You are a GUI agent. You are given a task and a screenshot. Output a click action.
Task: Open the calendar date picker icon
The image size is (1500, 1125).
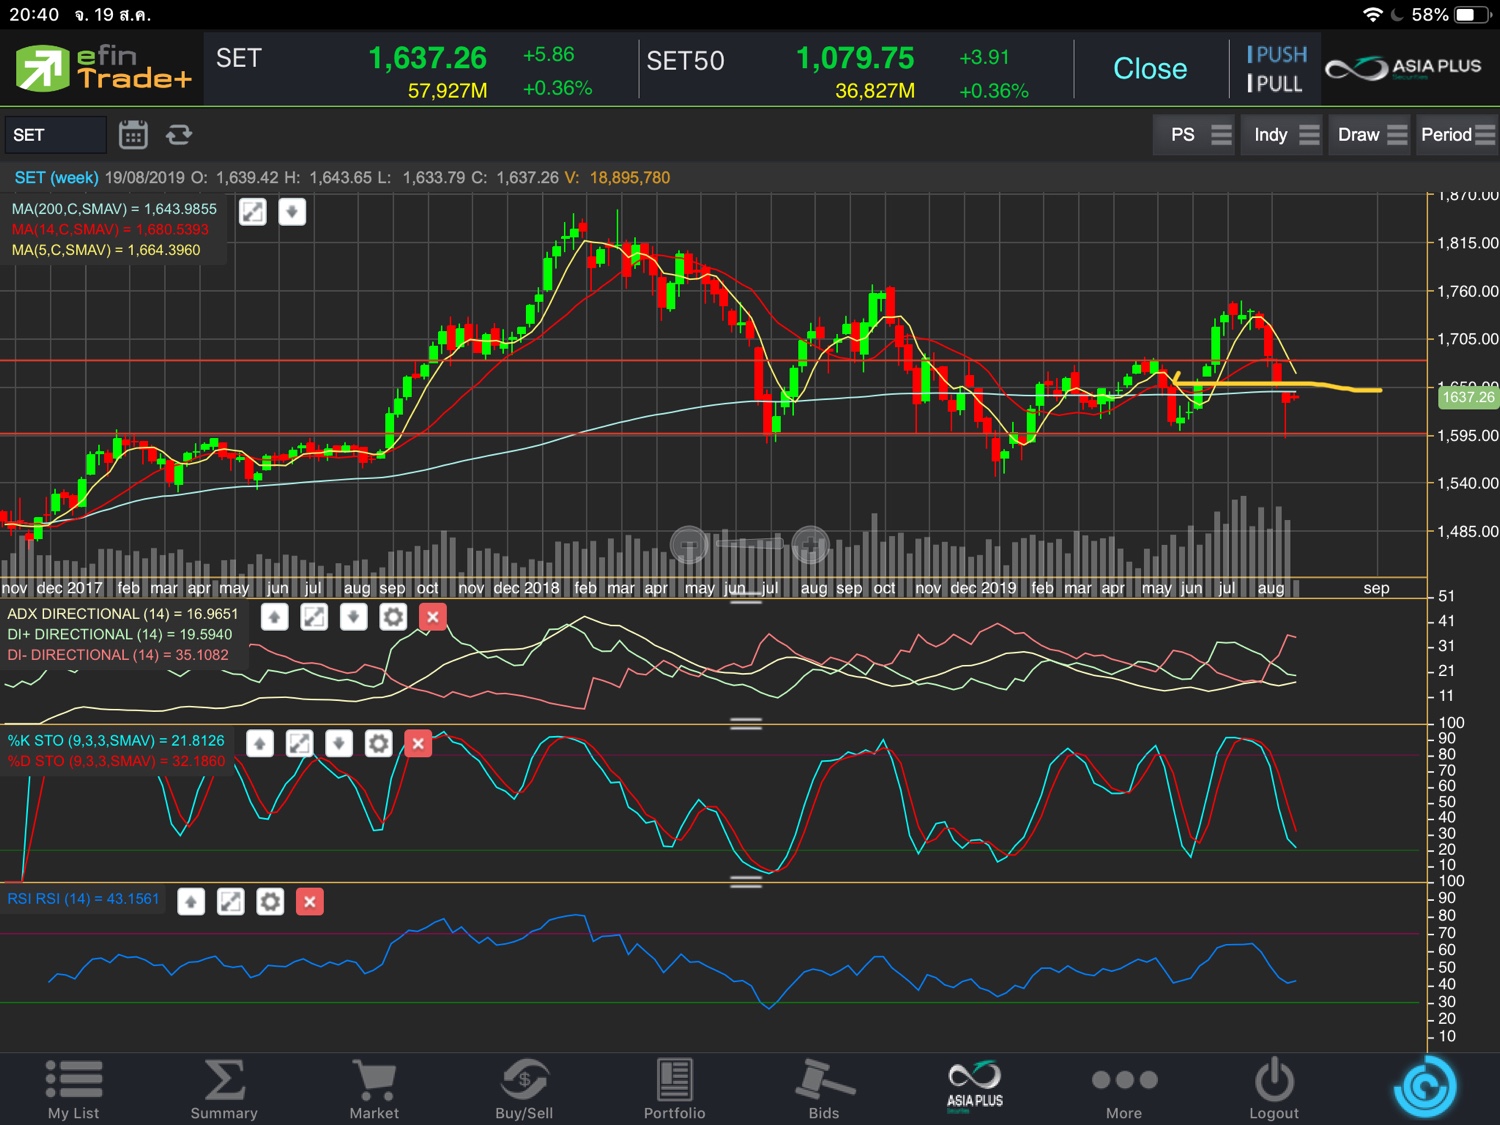point(133,135)
